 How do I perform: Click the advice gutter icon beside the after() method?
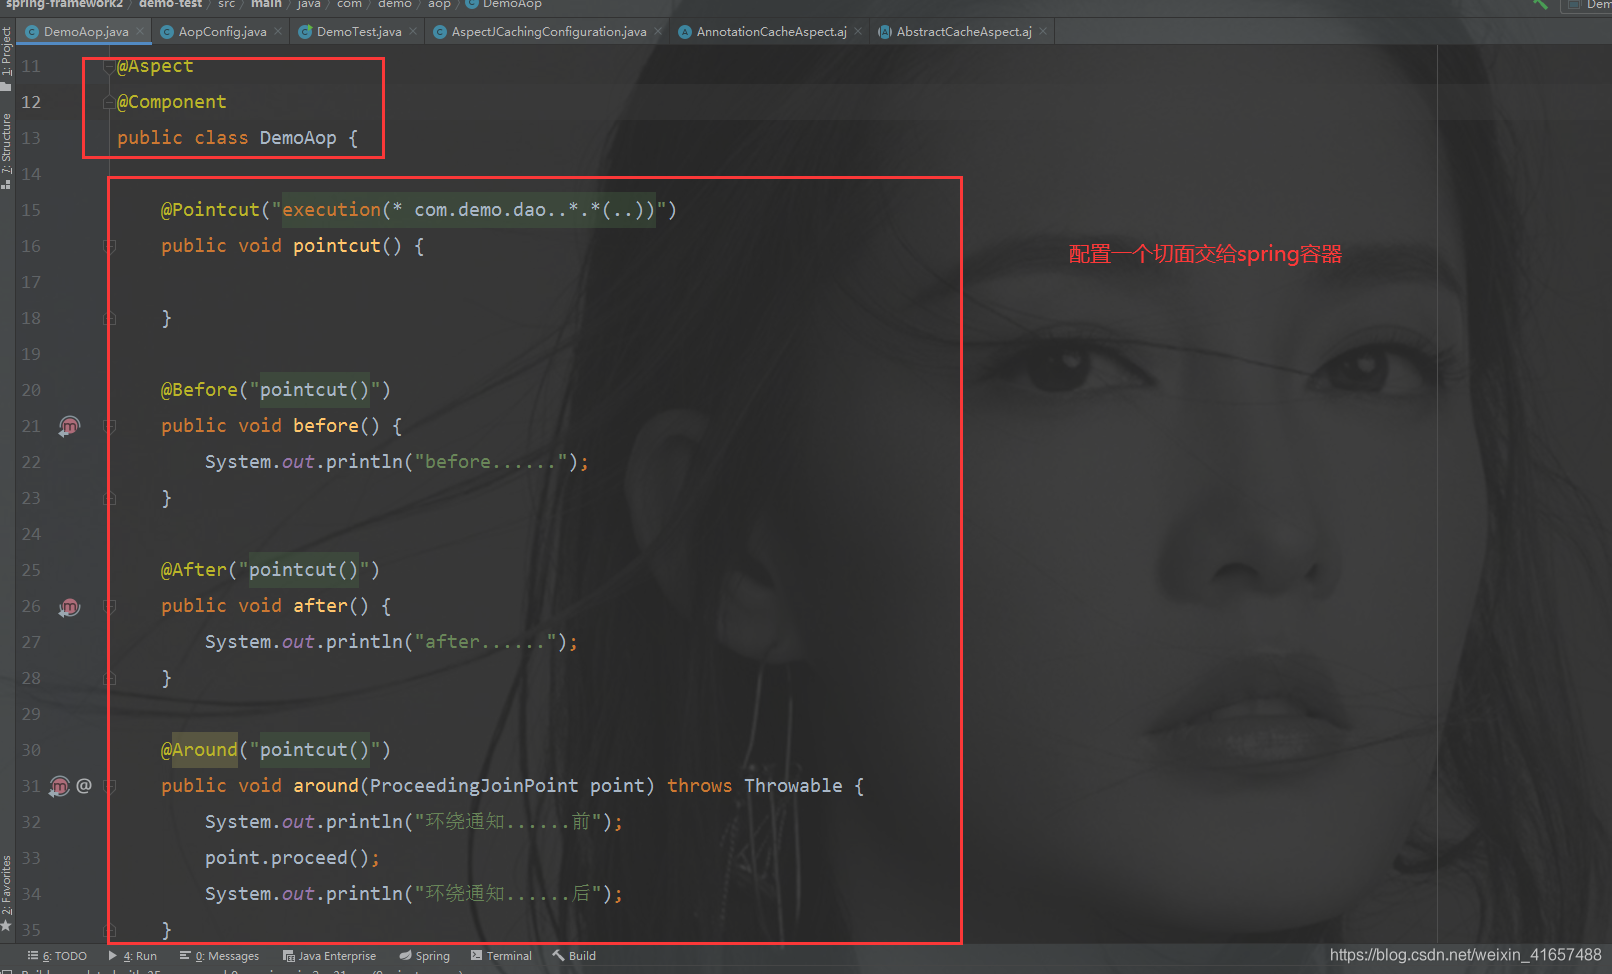pyautogui.click(x=69, y=606)
